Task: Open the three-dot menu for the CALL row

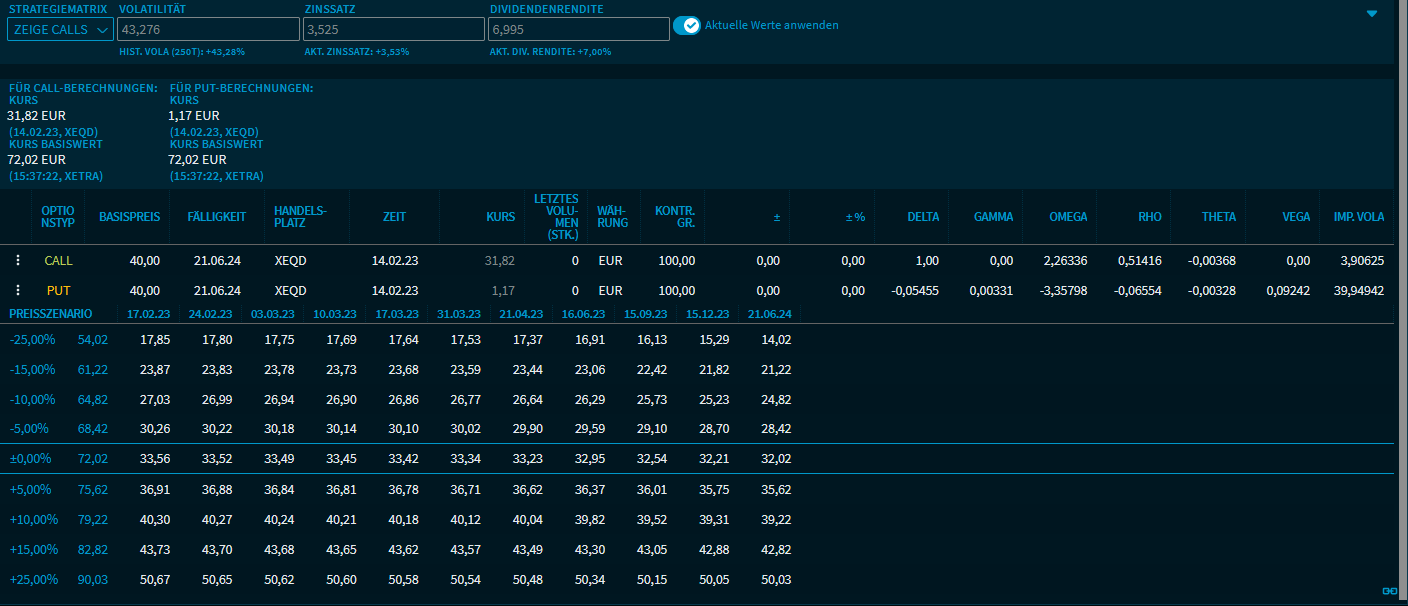Action: tap(17, 260)
